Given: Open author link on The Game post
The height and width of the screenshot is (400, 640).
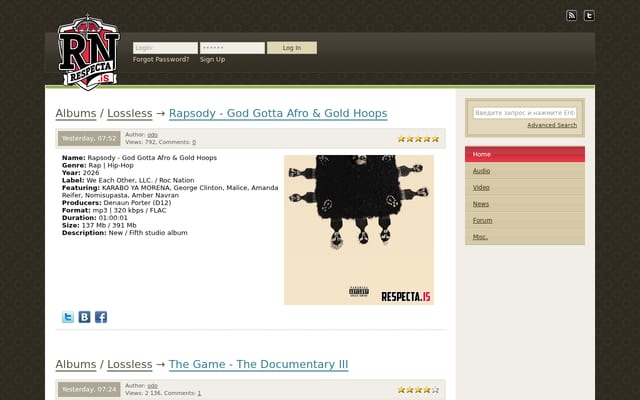Looking at the screenshot, I should point(152,386).
